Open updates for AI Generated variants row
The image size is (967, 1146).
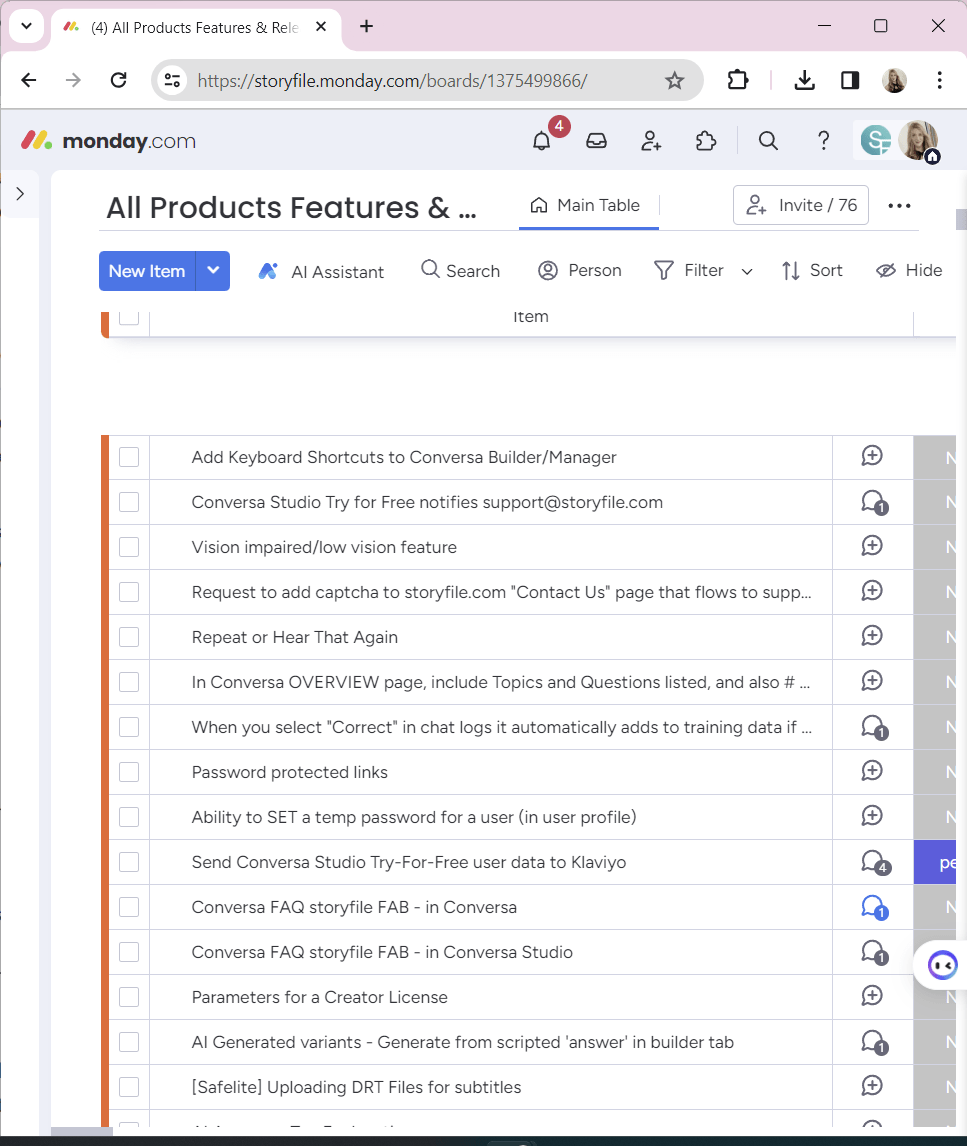[x=874, y=1042]
